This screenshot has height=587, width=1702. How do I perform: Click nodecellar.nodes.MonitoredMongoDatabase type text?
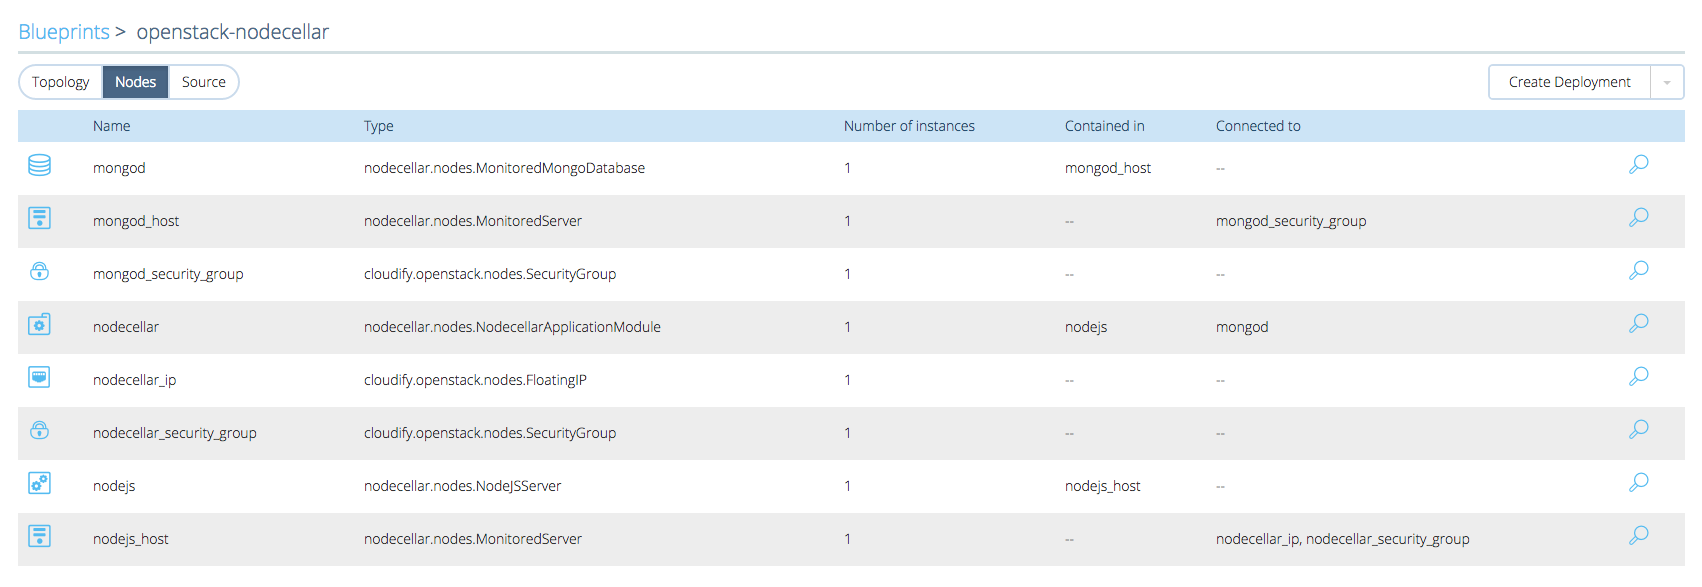pos(504,168)
